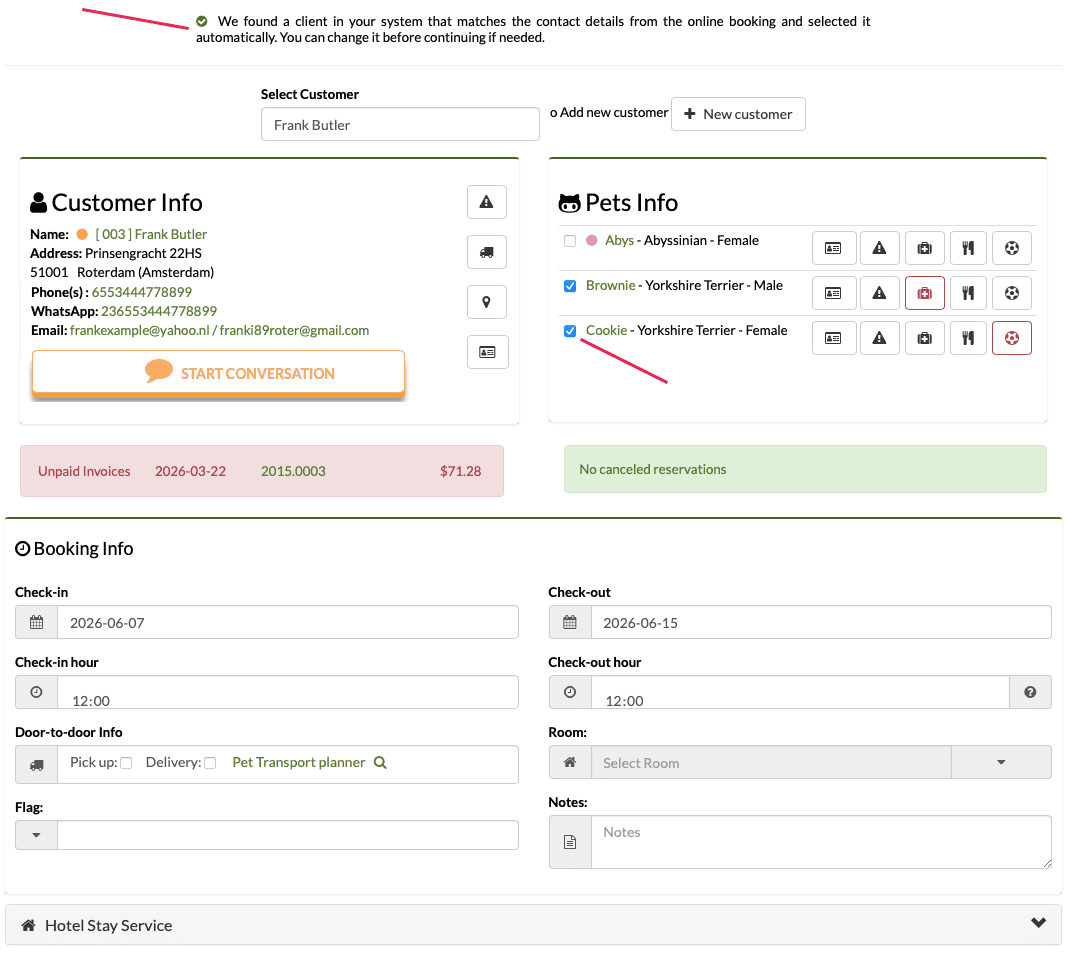Screen dimensions: 1067x954
Task: Click the pink status dot beside Abys
Action: click(592, 240)
